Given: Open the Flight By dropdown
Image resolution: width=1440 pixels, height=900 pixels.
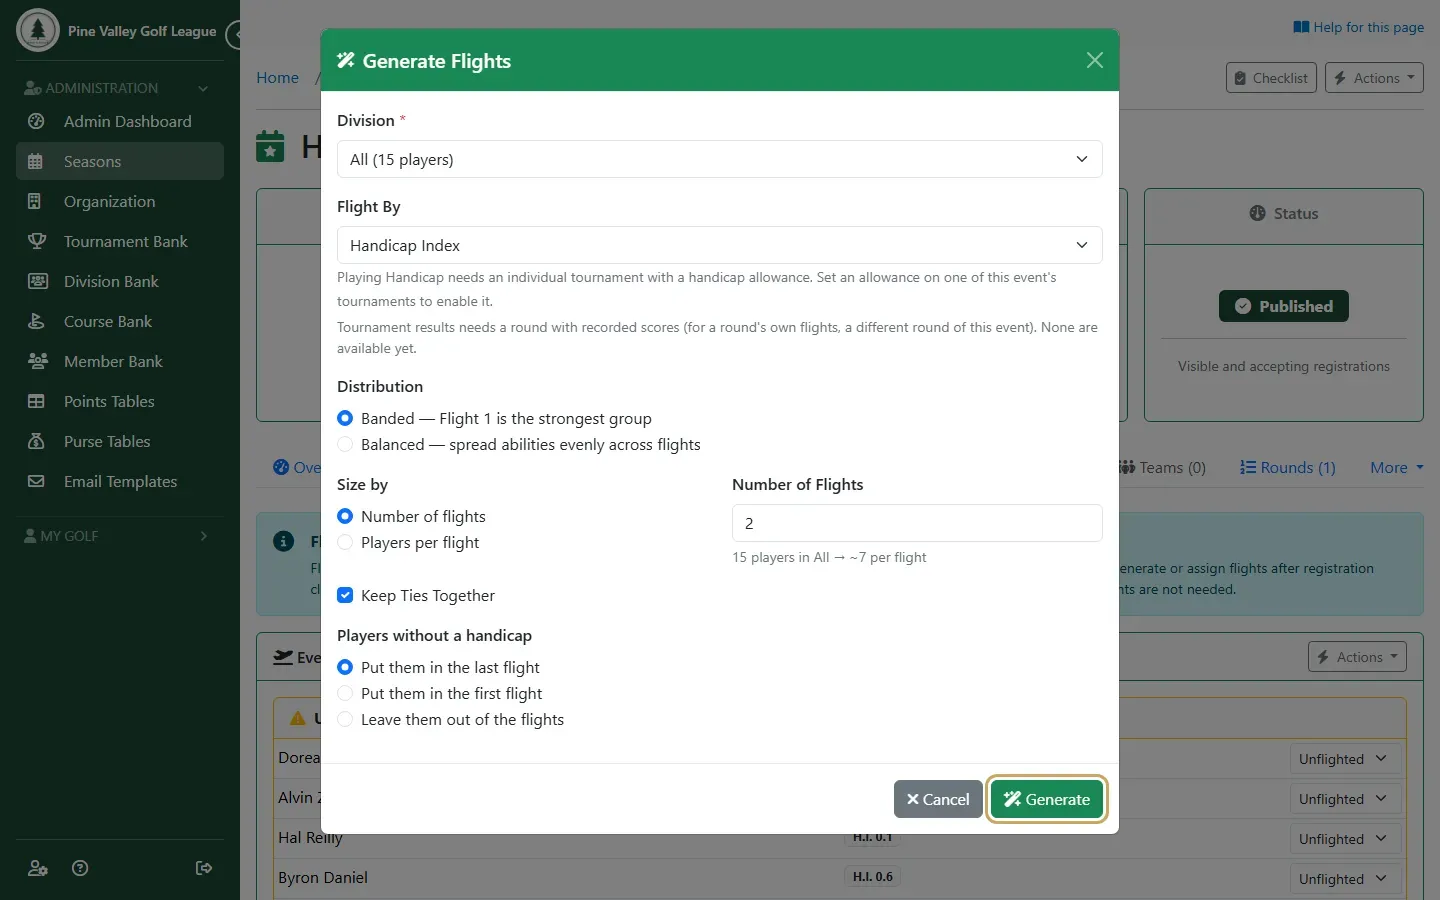Looking at the screenshot, I should (x=720, y=245).
